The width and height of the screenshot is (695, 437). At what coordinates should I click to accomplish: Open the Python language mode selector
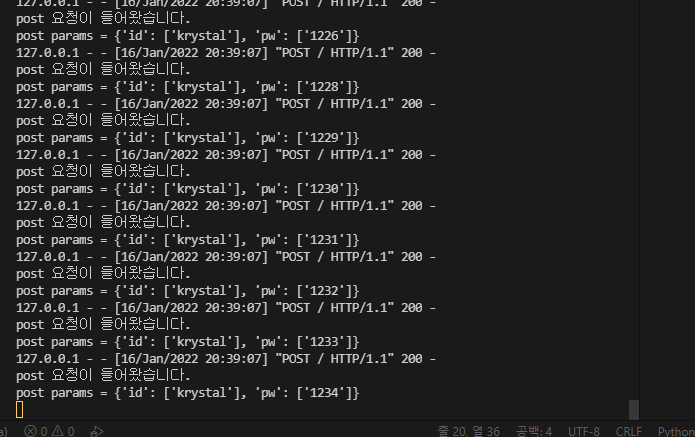pyautogui.click(x=676, y=431)
